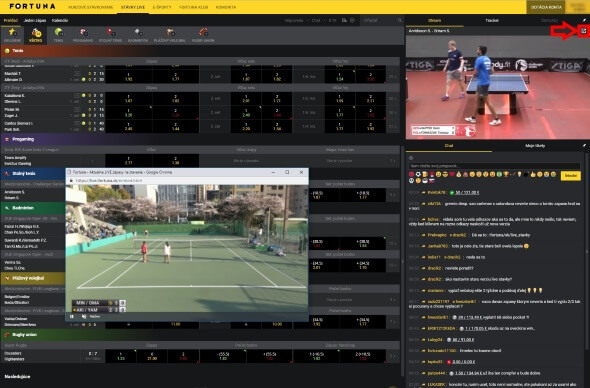590x388 pixels.
Task: Click the chat message input field
Action: coord(494,166)
